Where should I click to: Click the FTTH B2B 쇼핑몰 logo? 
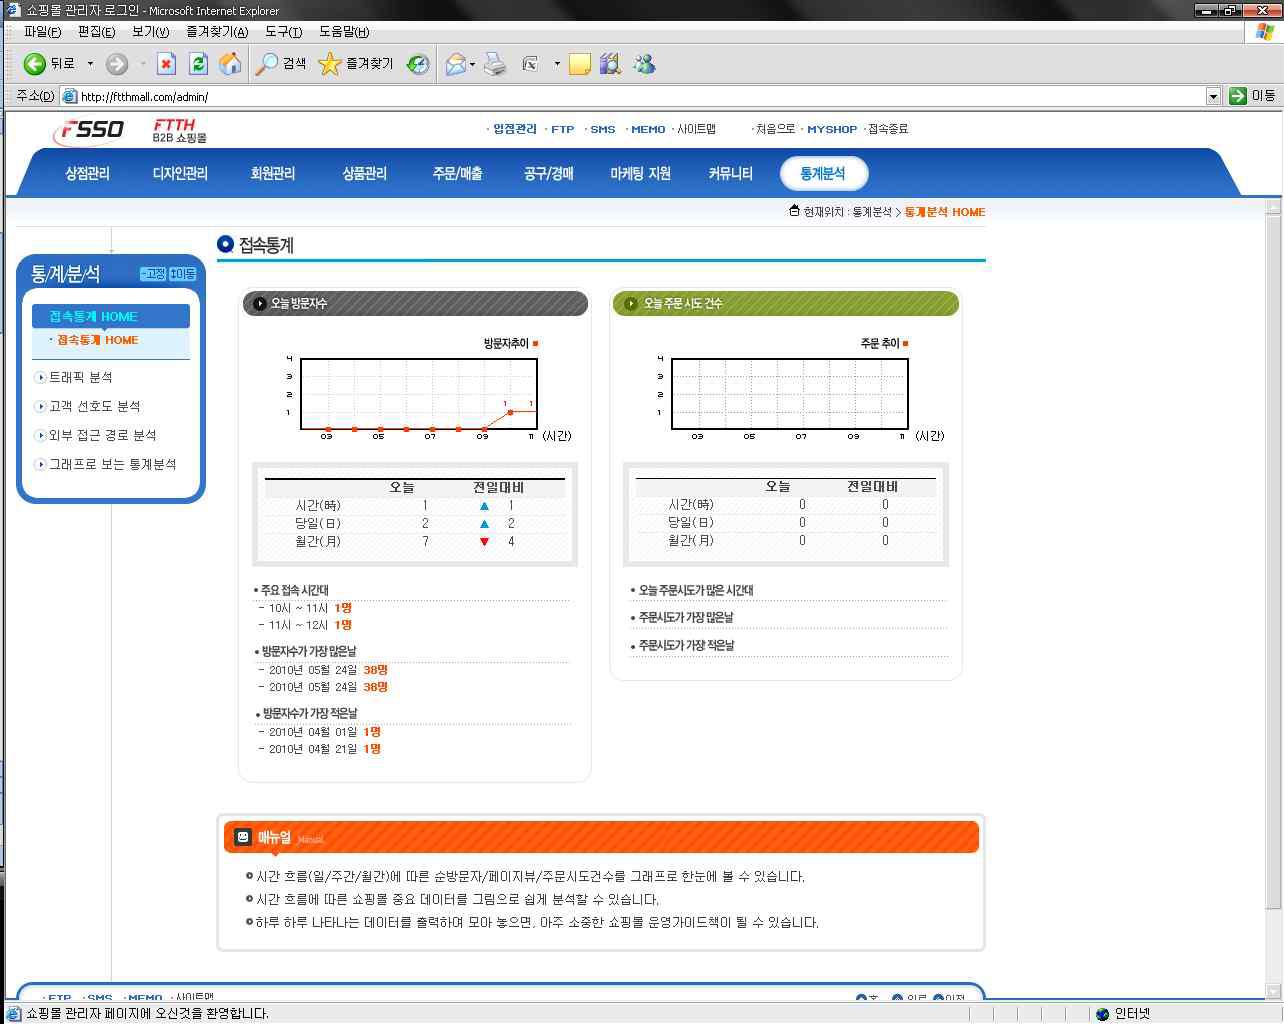click(x=180, y=131)
